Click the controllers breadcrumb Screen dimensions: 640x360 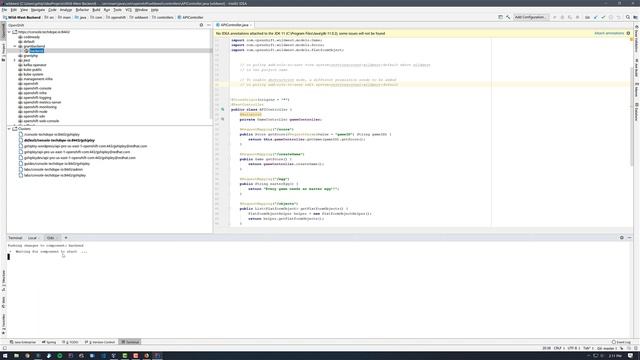coord(162,18)
